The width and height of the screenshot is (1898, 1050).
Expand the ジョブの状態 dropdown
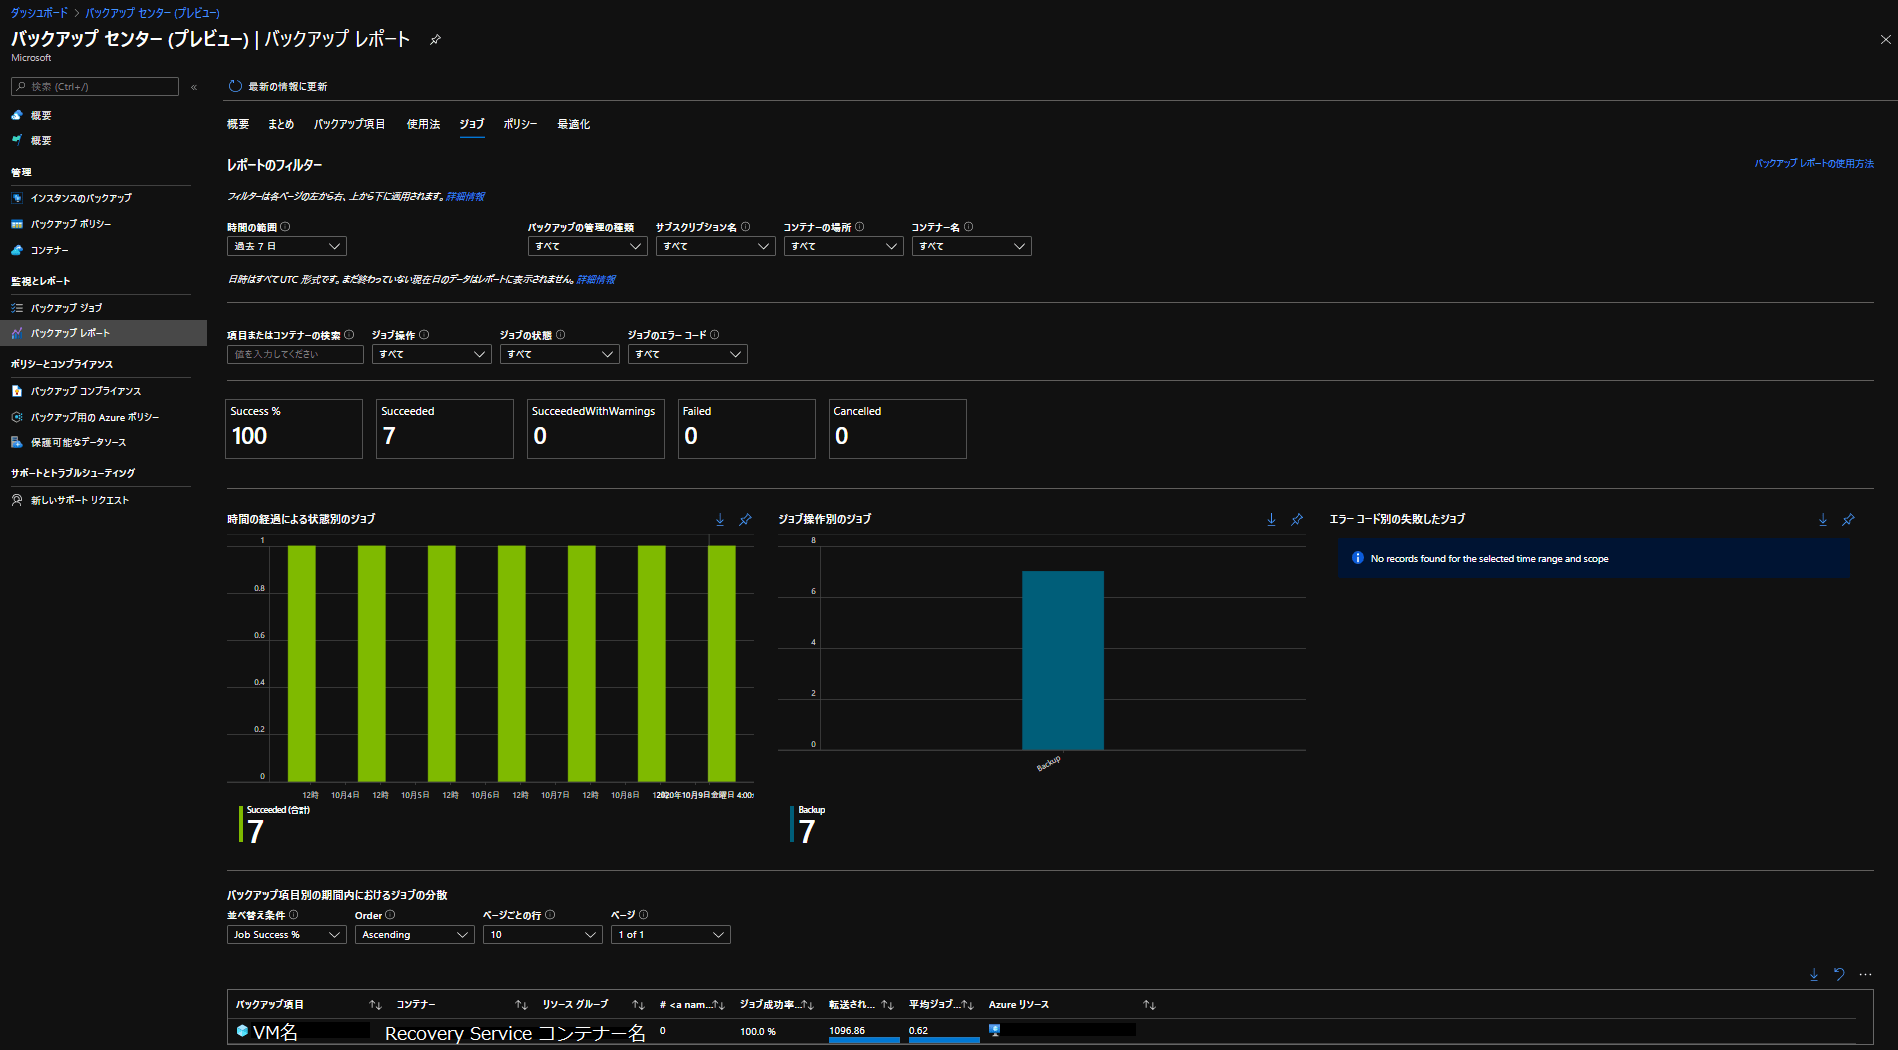pyautogui.click(x=559, y=354)
